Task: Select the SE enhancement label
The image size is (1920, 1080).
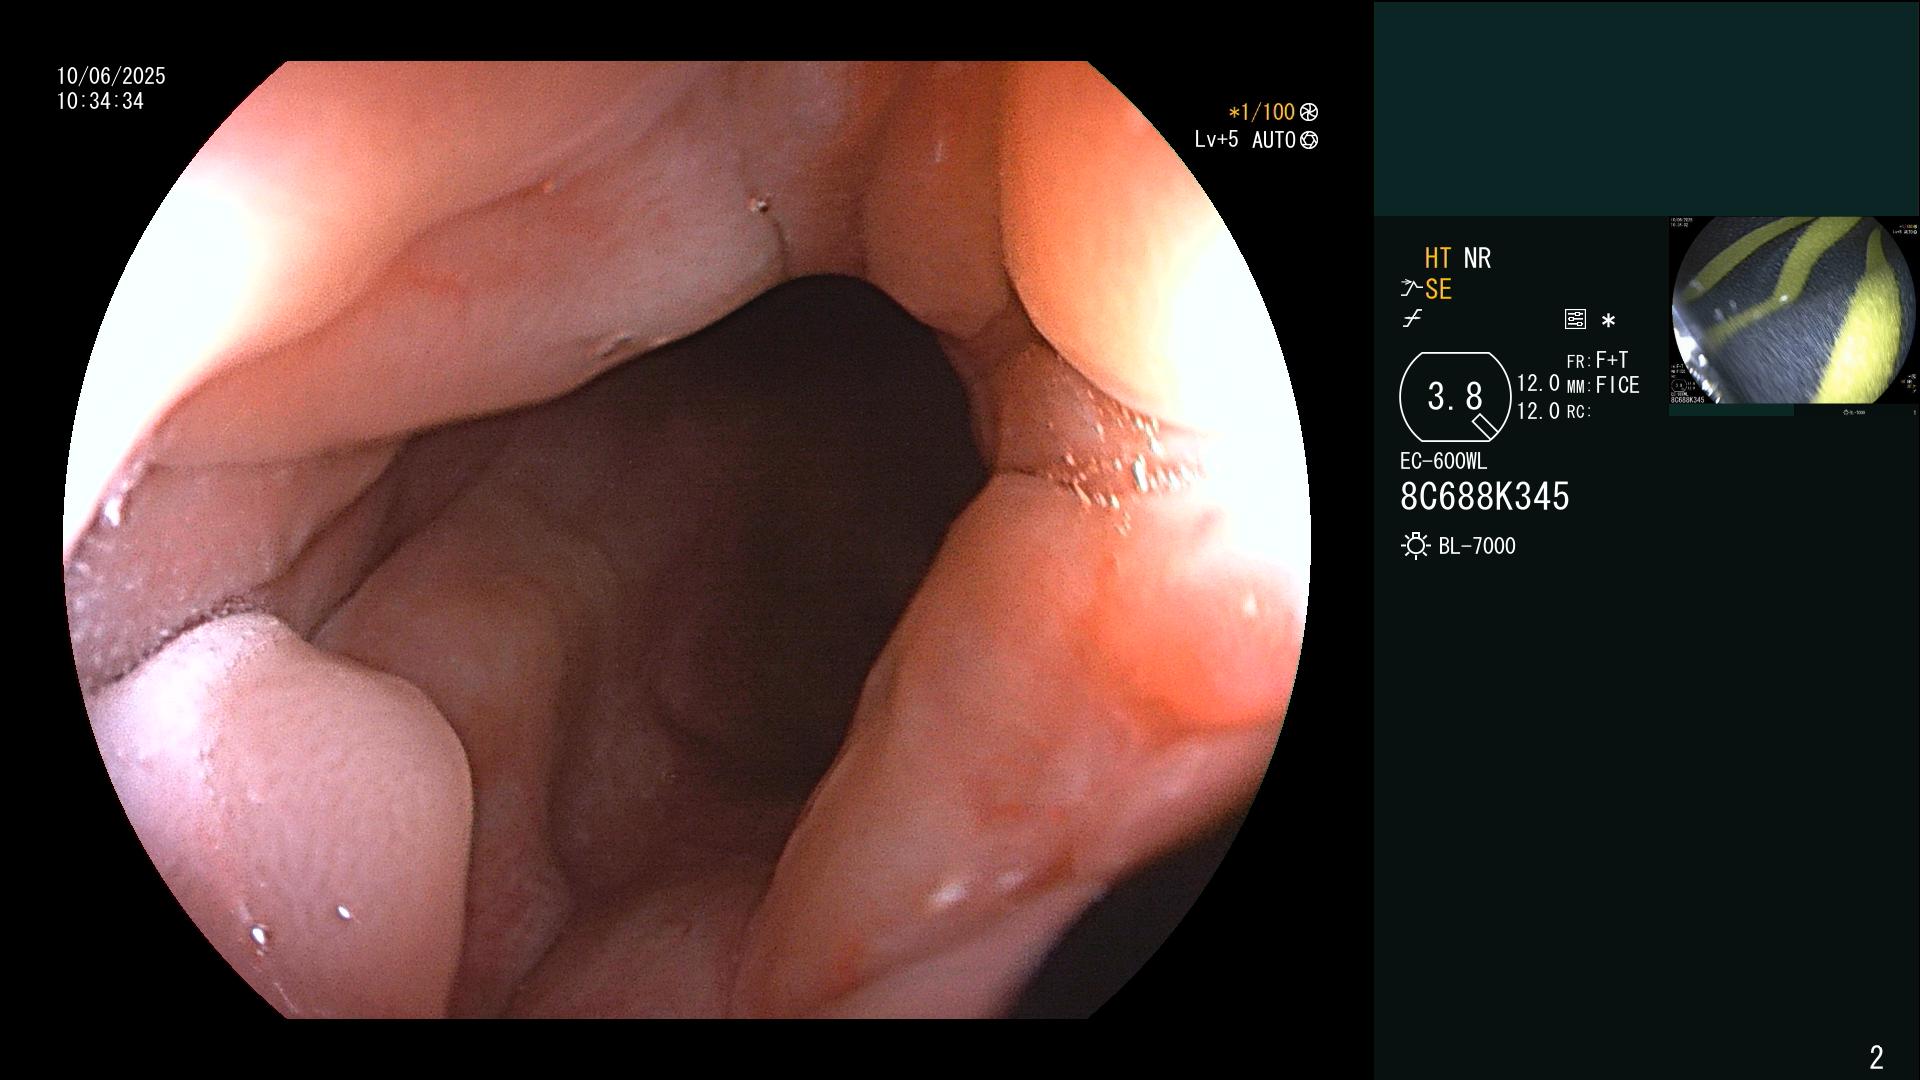Action: (1438, 289)
